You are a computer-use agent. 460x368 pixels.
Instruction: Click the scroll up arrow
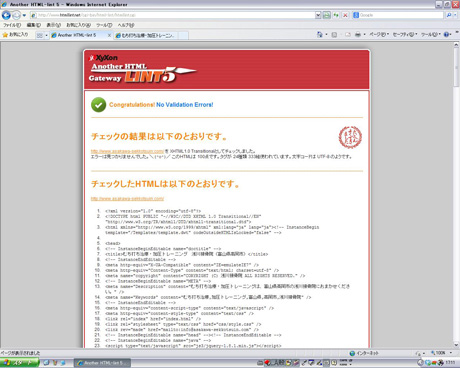tap(456, 45)
